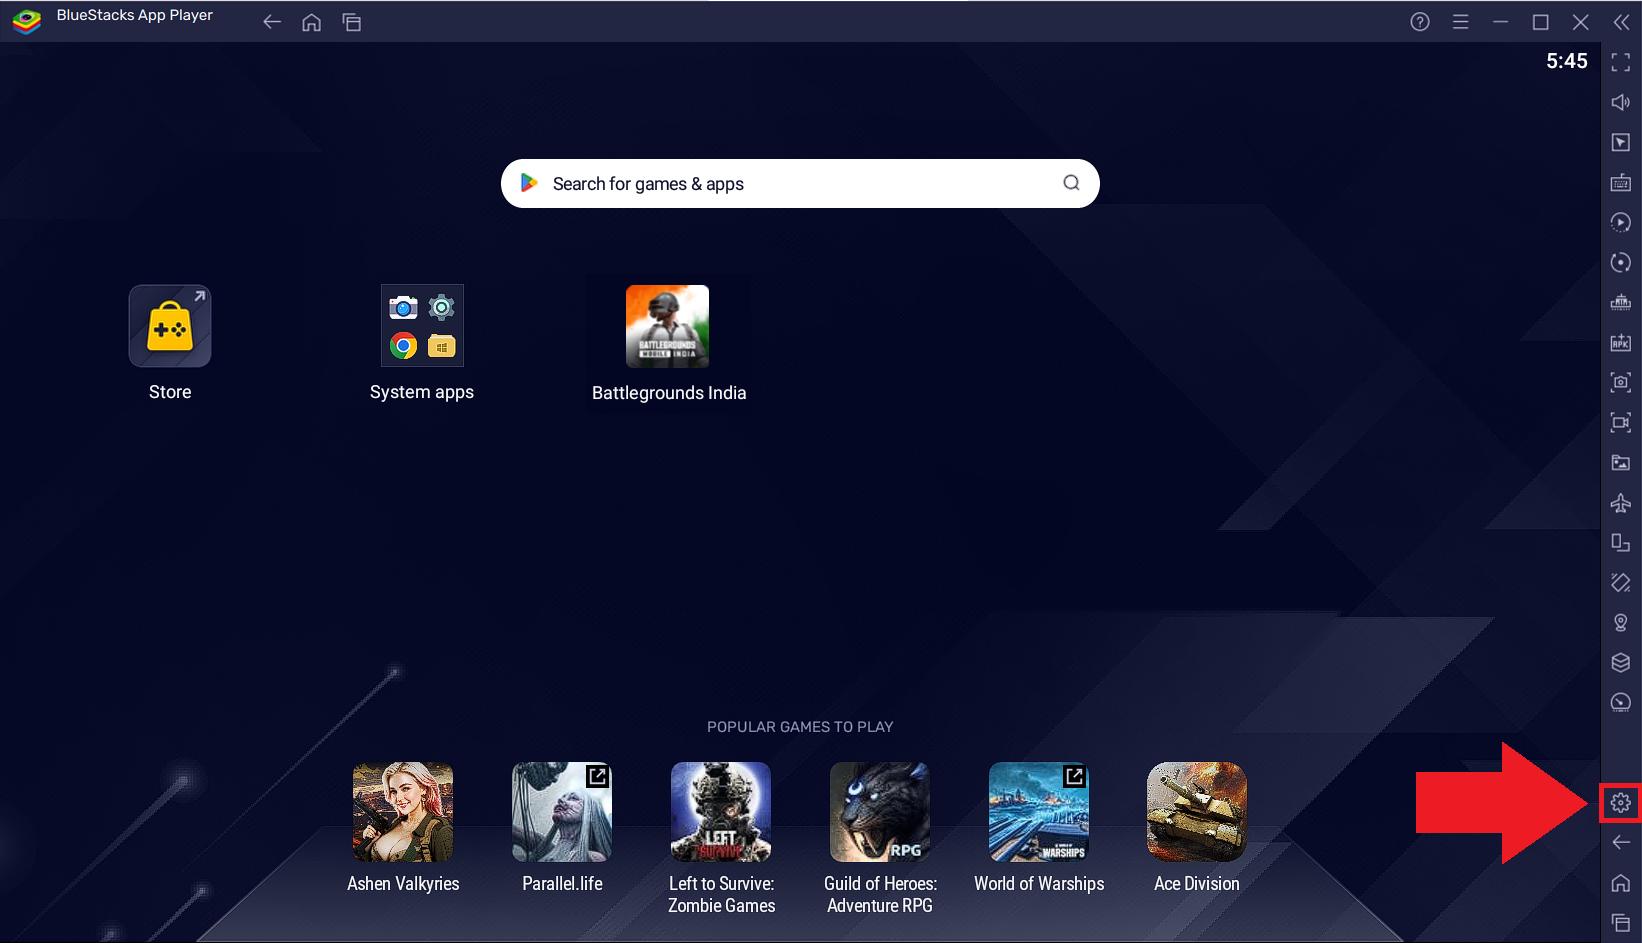Click the cursor lock icon in sidebar
The width and height of the screenshot is (1642, 943).
(x=1621, y=142)
